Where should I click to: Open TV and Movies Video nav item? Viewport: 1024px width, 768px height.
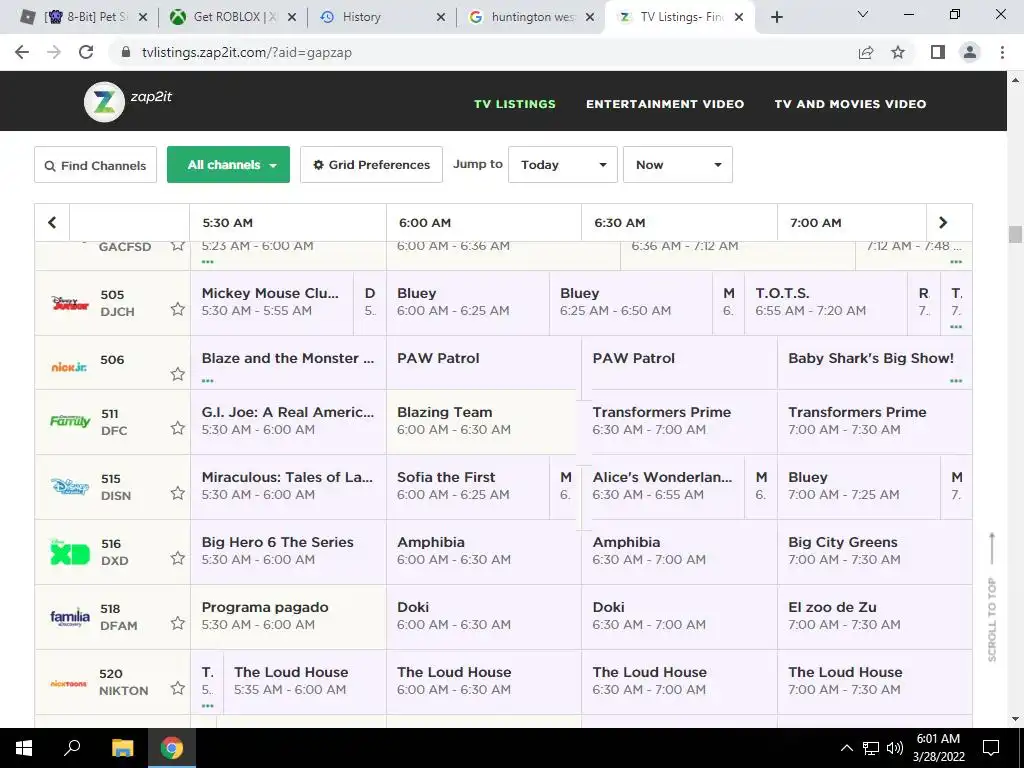[x=850, y=104]
